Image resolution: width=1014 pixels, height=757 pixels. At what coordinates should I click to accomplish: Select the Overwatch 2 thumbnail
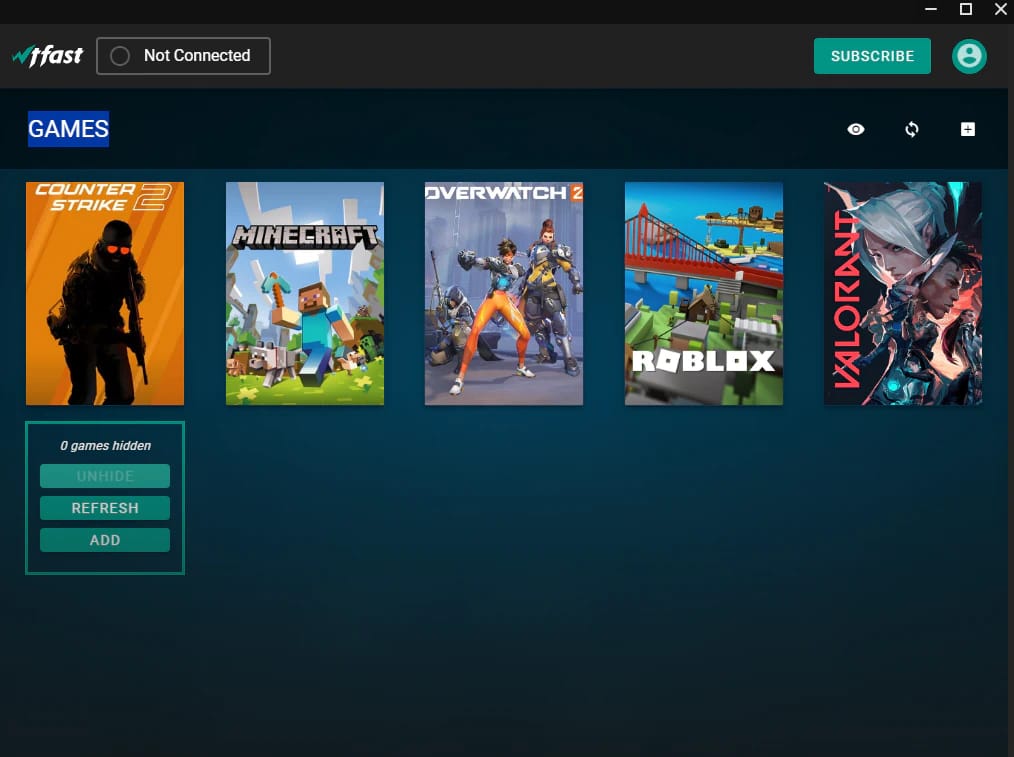coord(503,293)
